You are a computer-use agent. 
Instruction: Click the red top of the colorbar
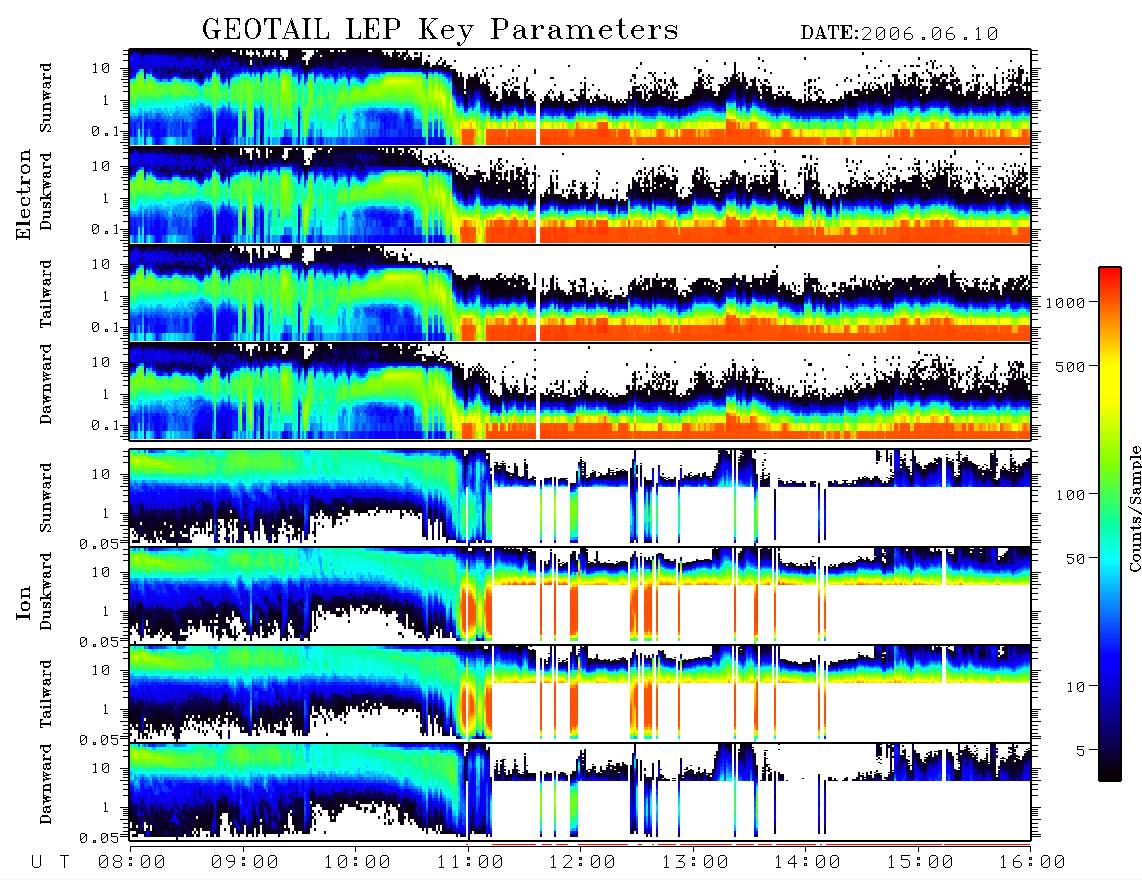click(1109, 277)
